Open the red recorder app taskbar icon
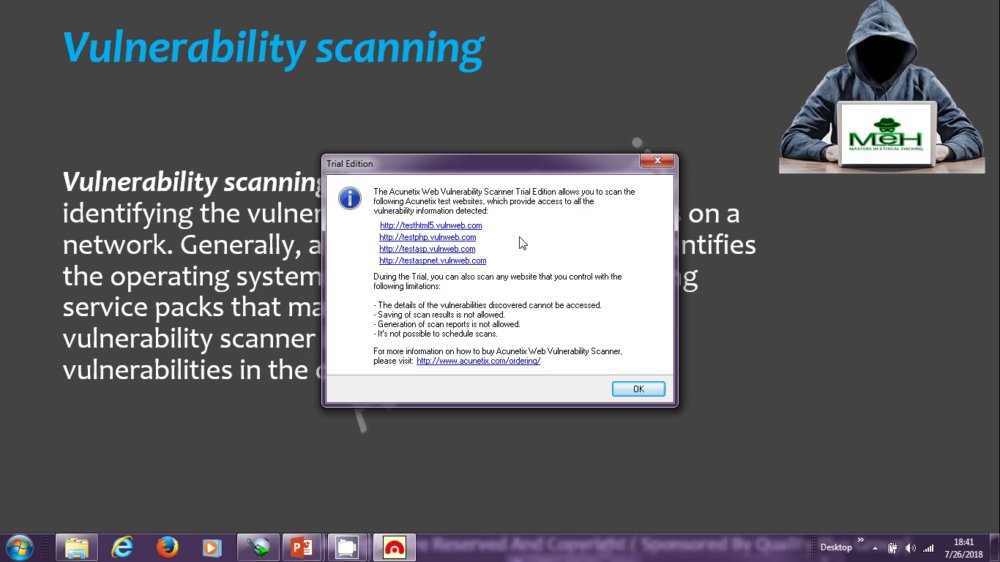Screen dimensions: 1000x562 coord(394,547)
